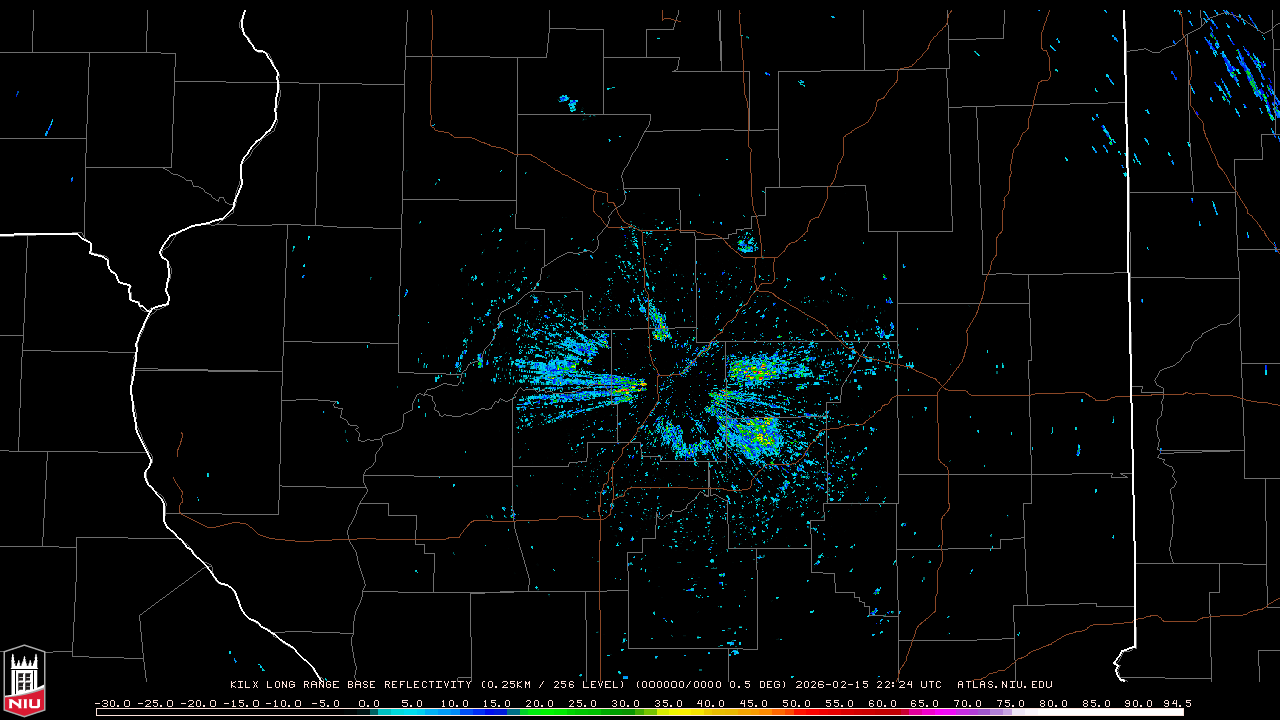Click the 50.0 label on reflectivity scale
This screenshot has height=720, width=1280.
click(796, 704)
